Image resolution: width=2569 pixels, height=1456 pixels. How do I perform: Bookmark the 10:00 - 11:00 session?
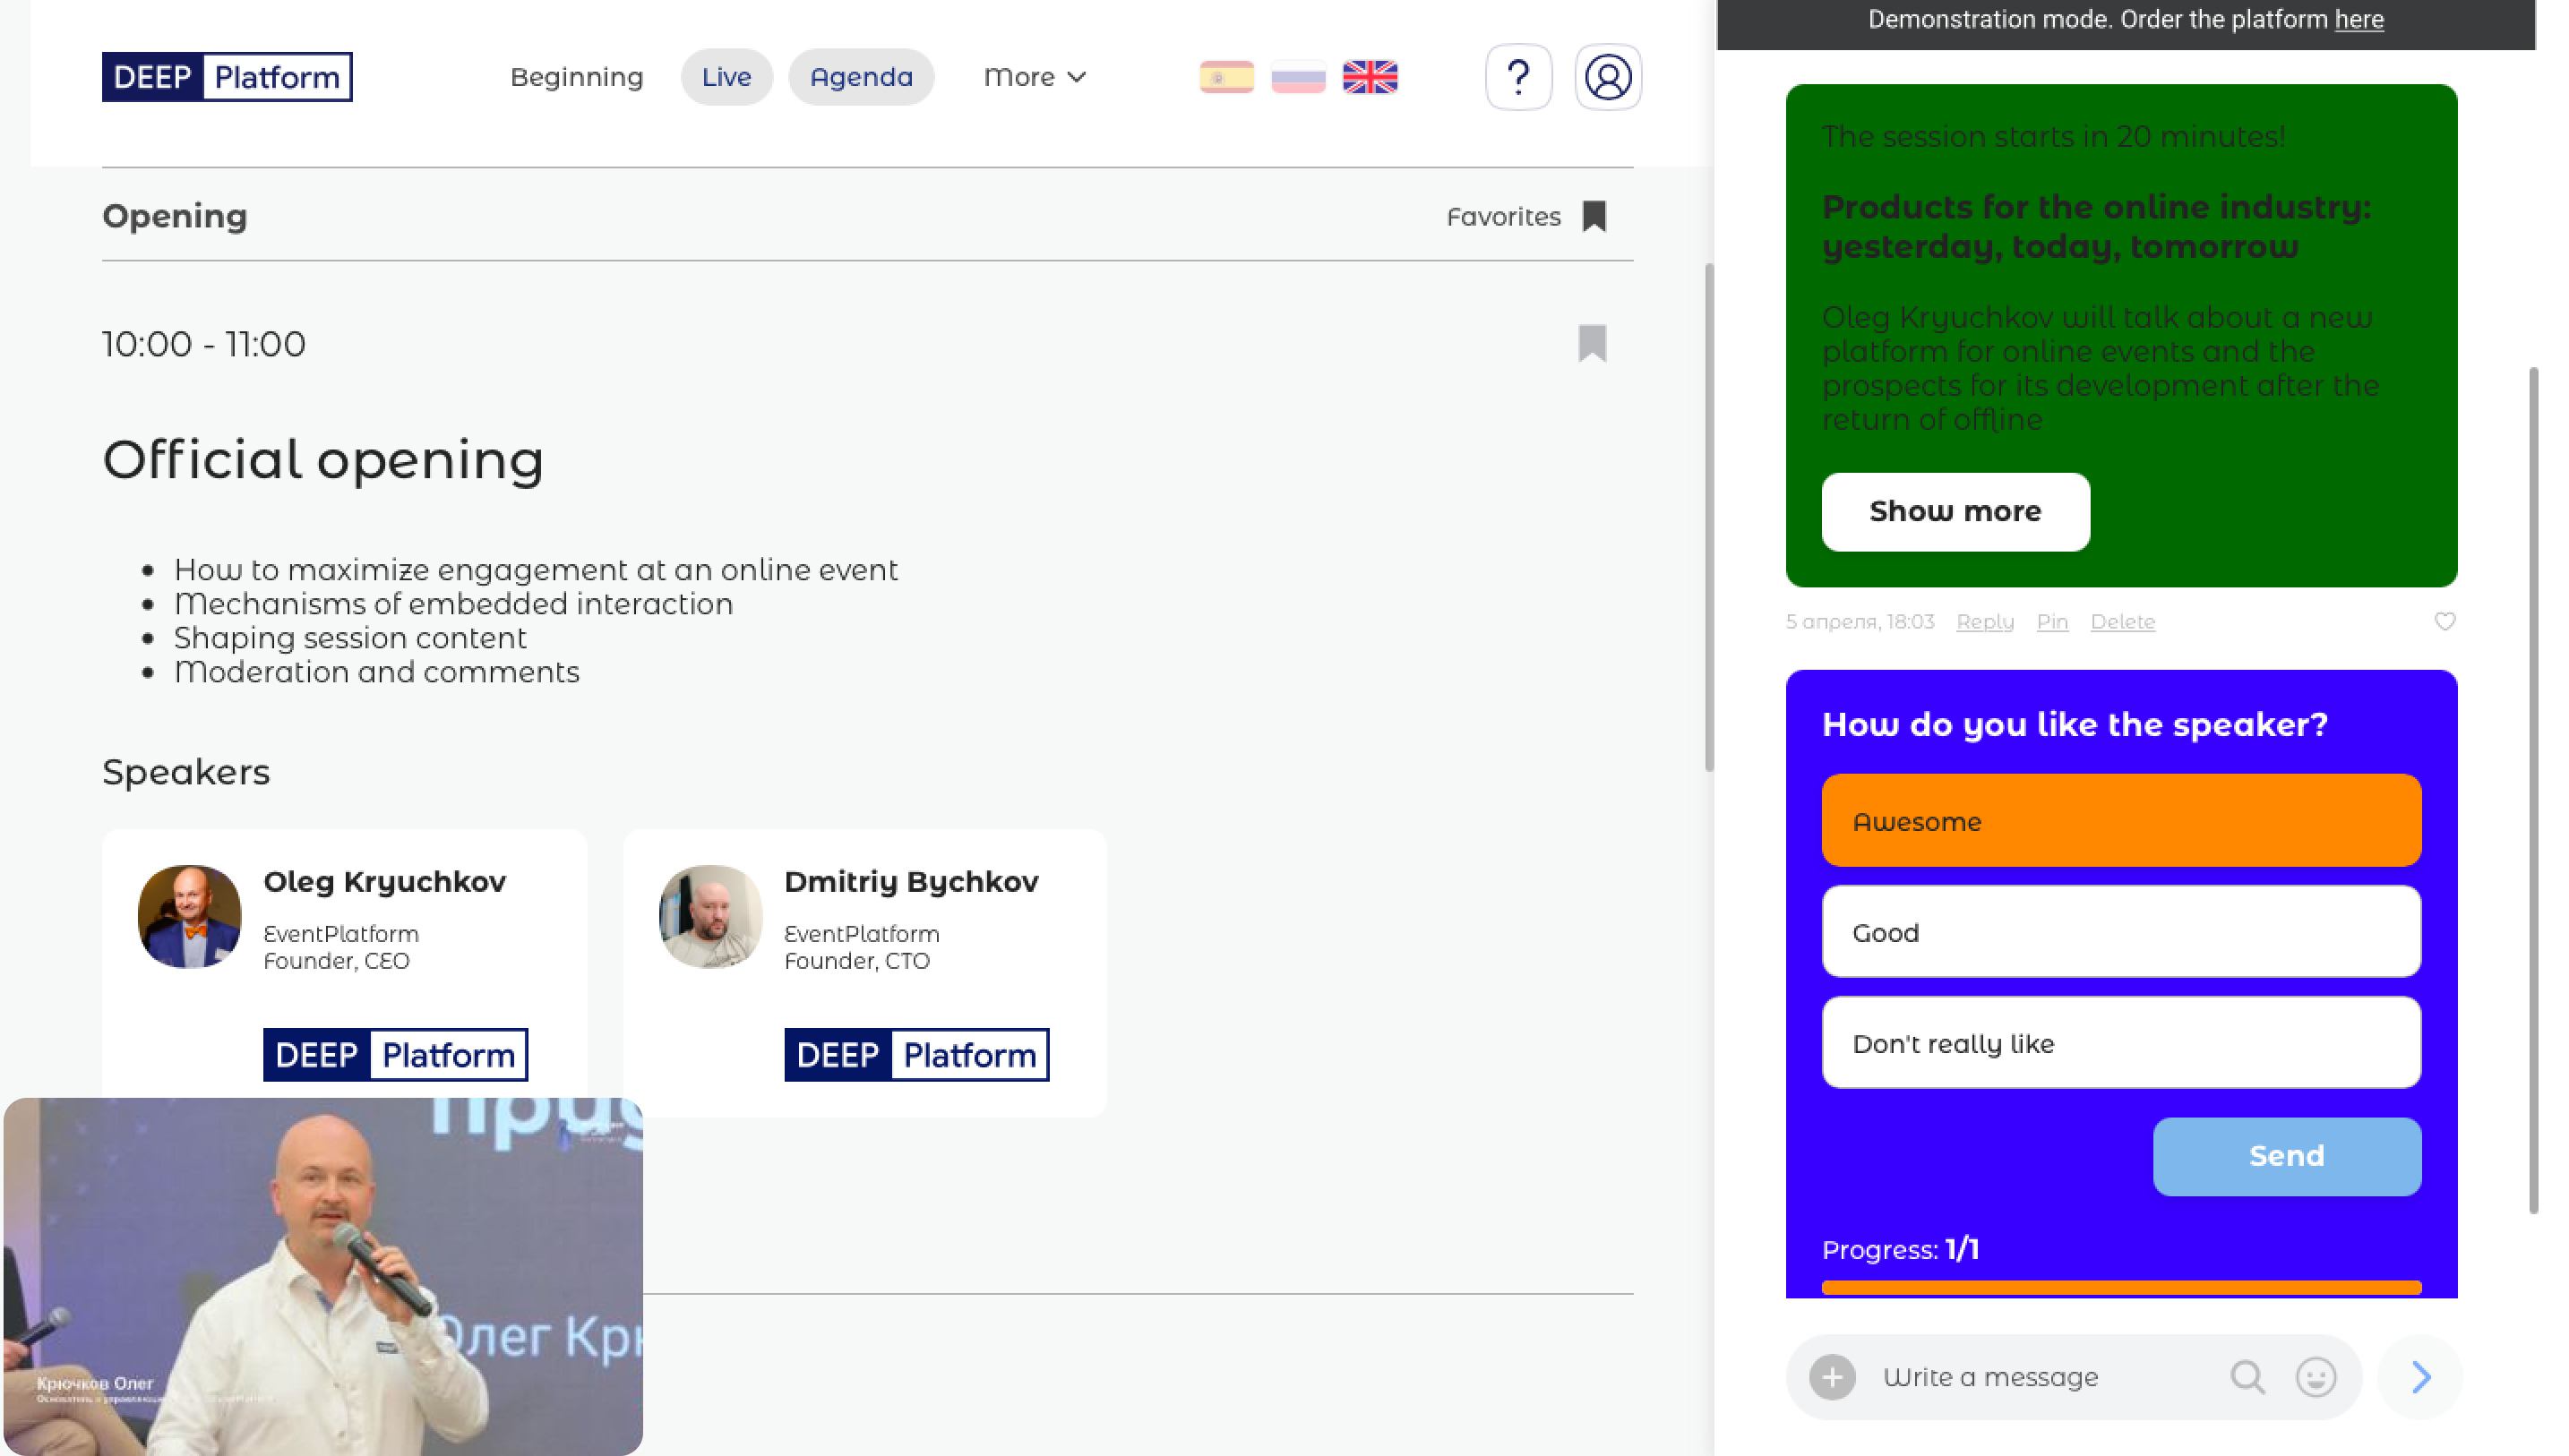click(1592, 343)
